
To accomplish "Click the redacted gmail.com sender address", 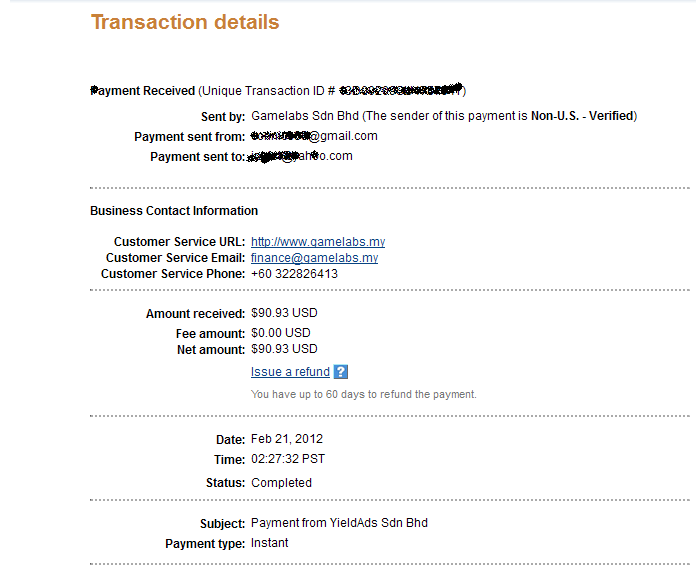I will (x=314, y=136).
